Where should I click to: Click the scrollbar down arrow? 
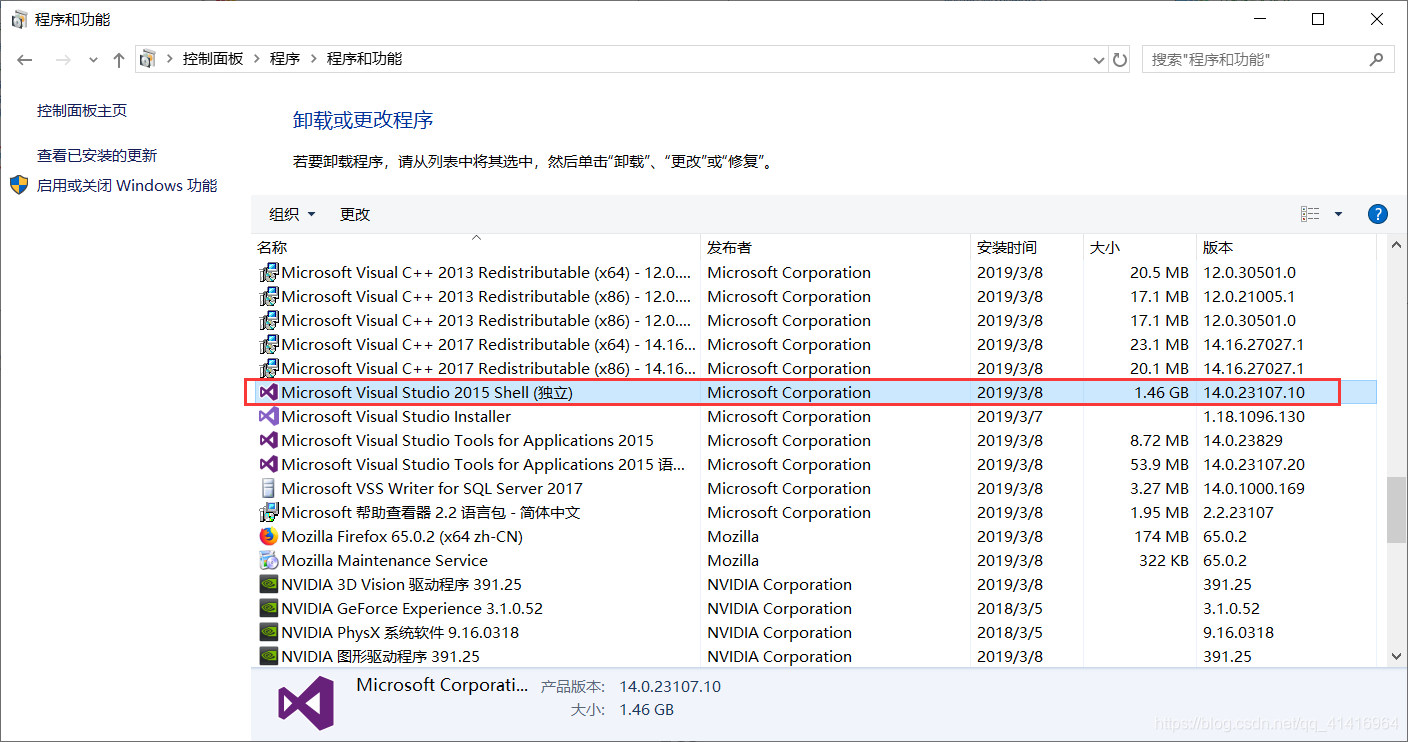1397,656
